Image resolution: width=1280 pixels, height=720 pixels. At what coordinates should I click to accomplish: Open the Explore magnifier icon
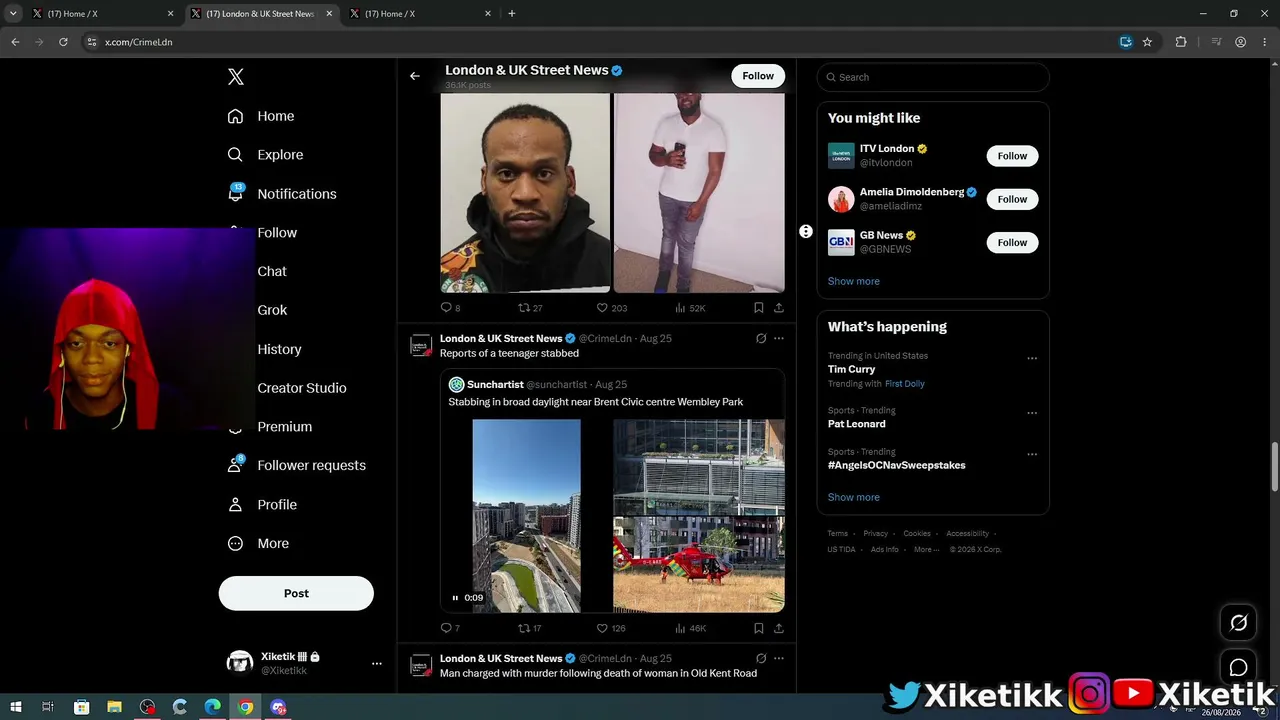point(236,155)
